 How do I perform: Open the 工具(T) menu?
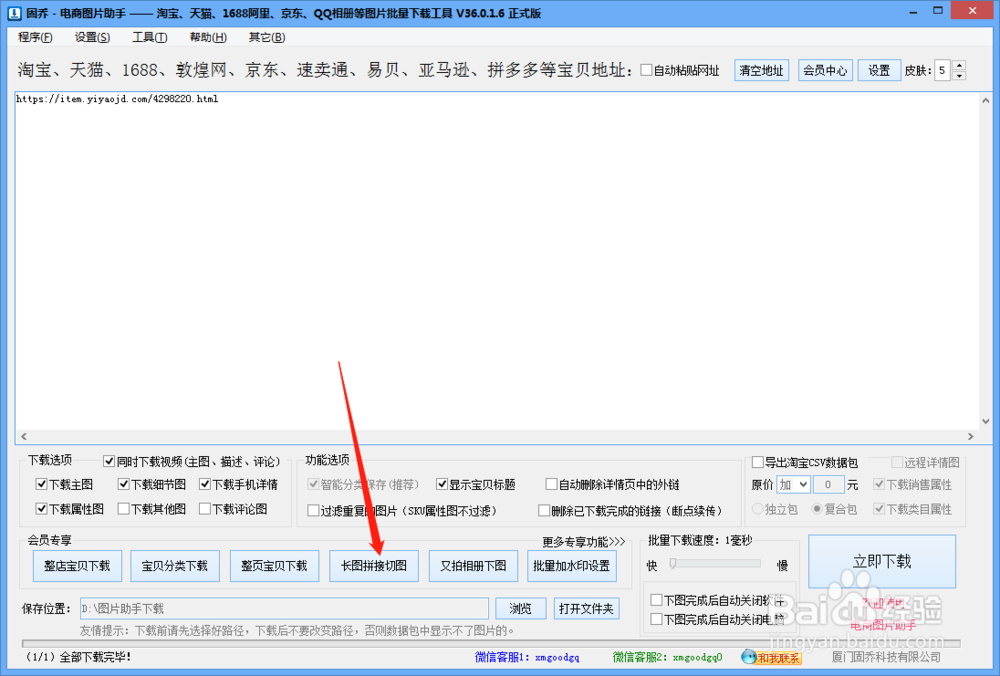tap(149, 38)
